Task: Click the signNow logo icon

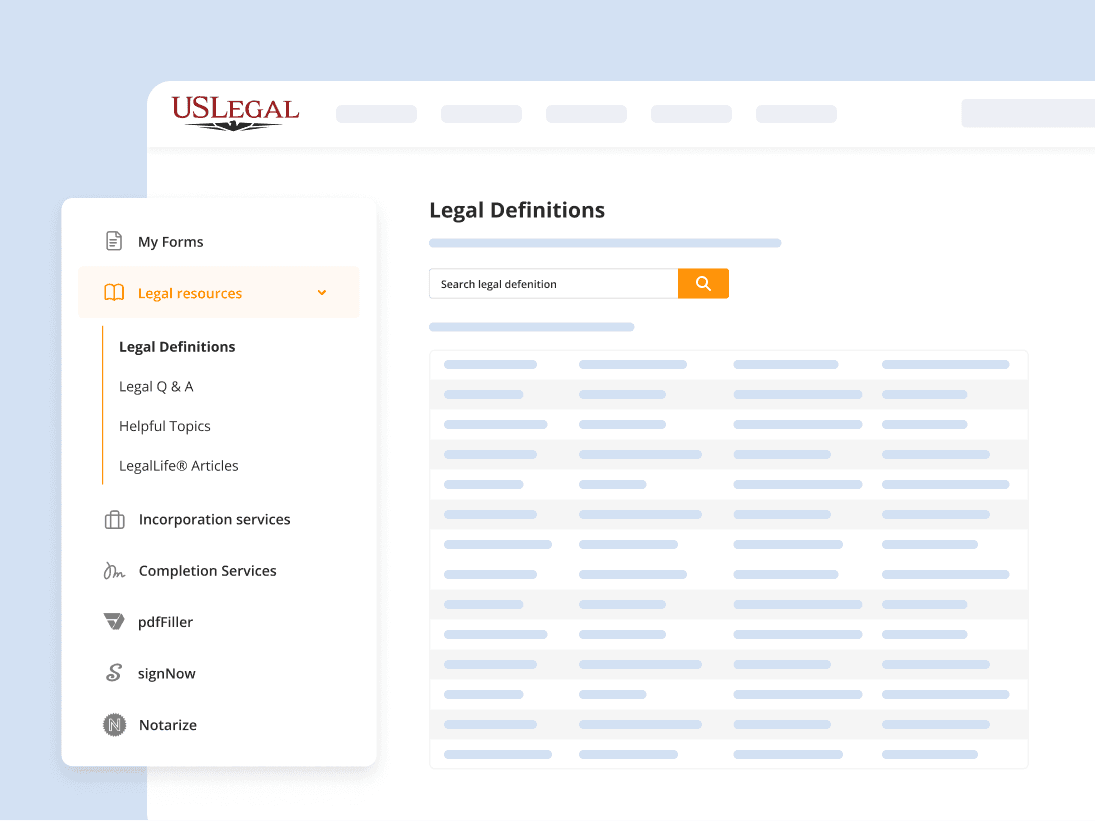Action: [114, 673]
